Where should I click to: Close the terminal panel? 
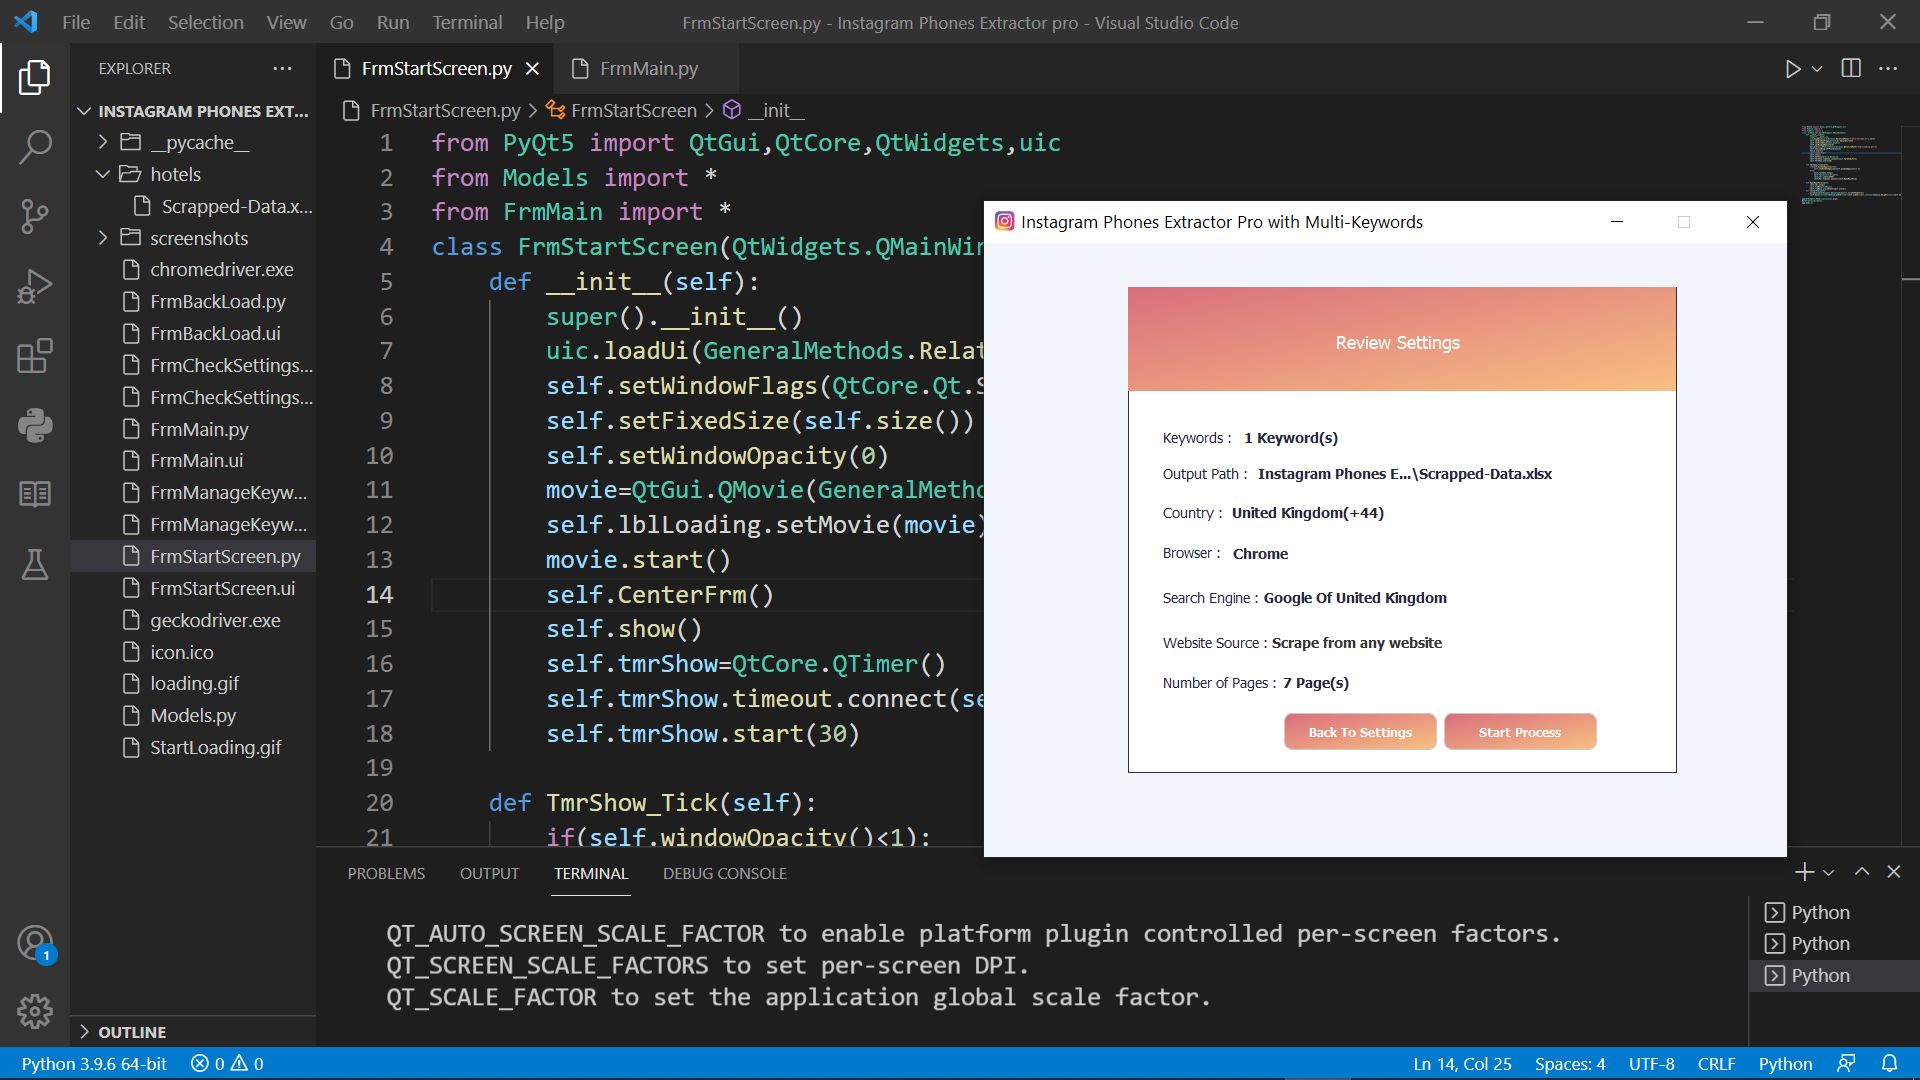1894,872
